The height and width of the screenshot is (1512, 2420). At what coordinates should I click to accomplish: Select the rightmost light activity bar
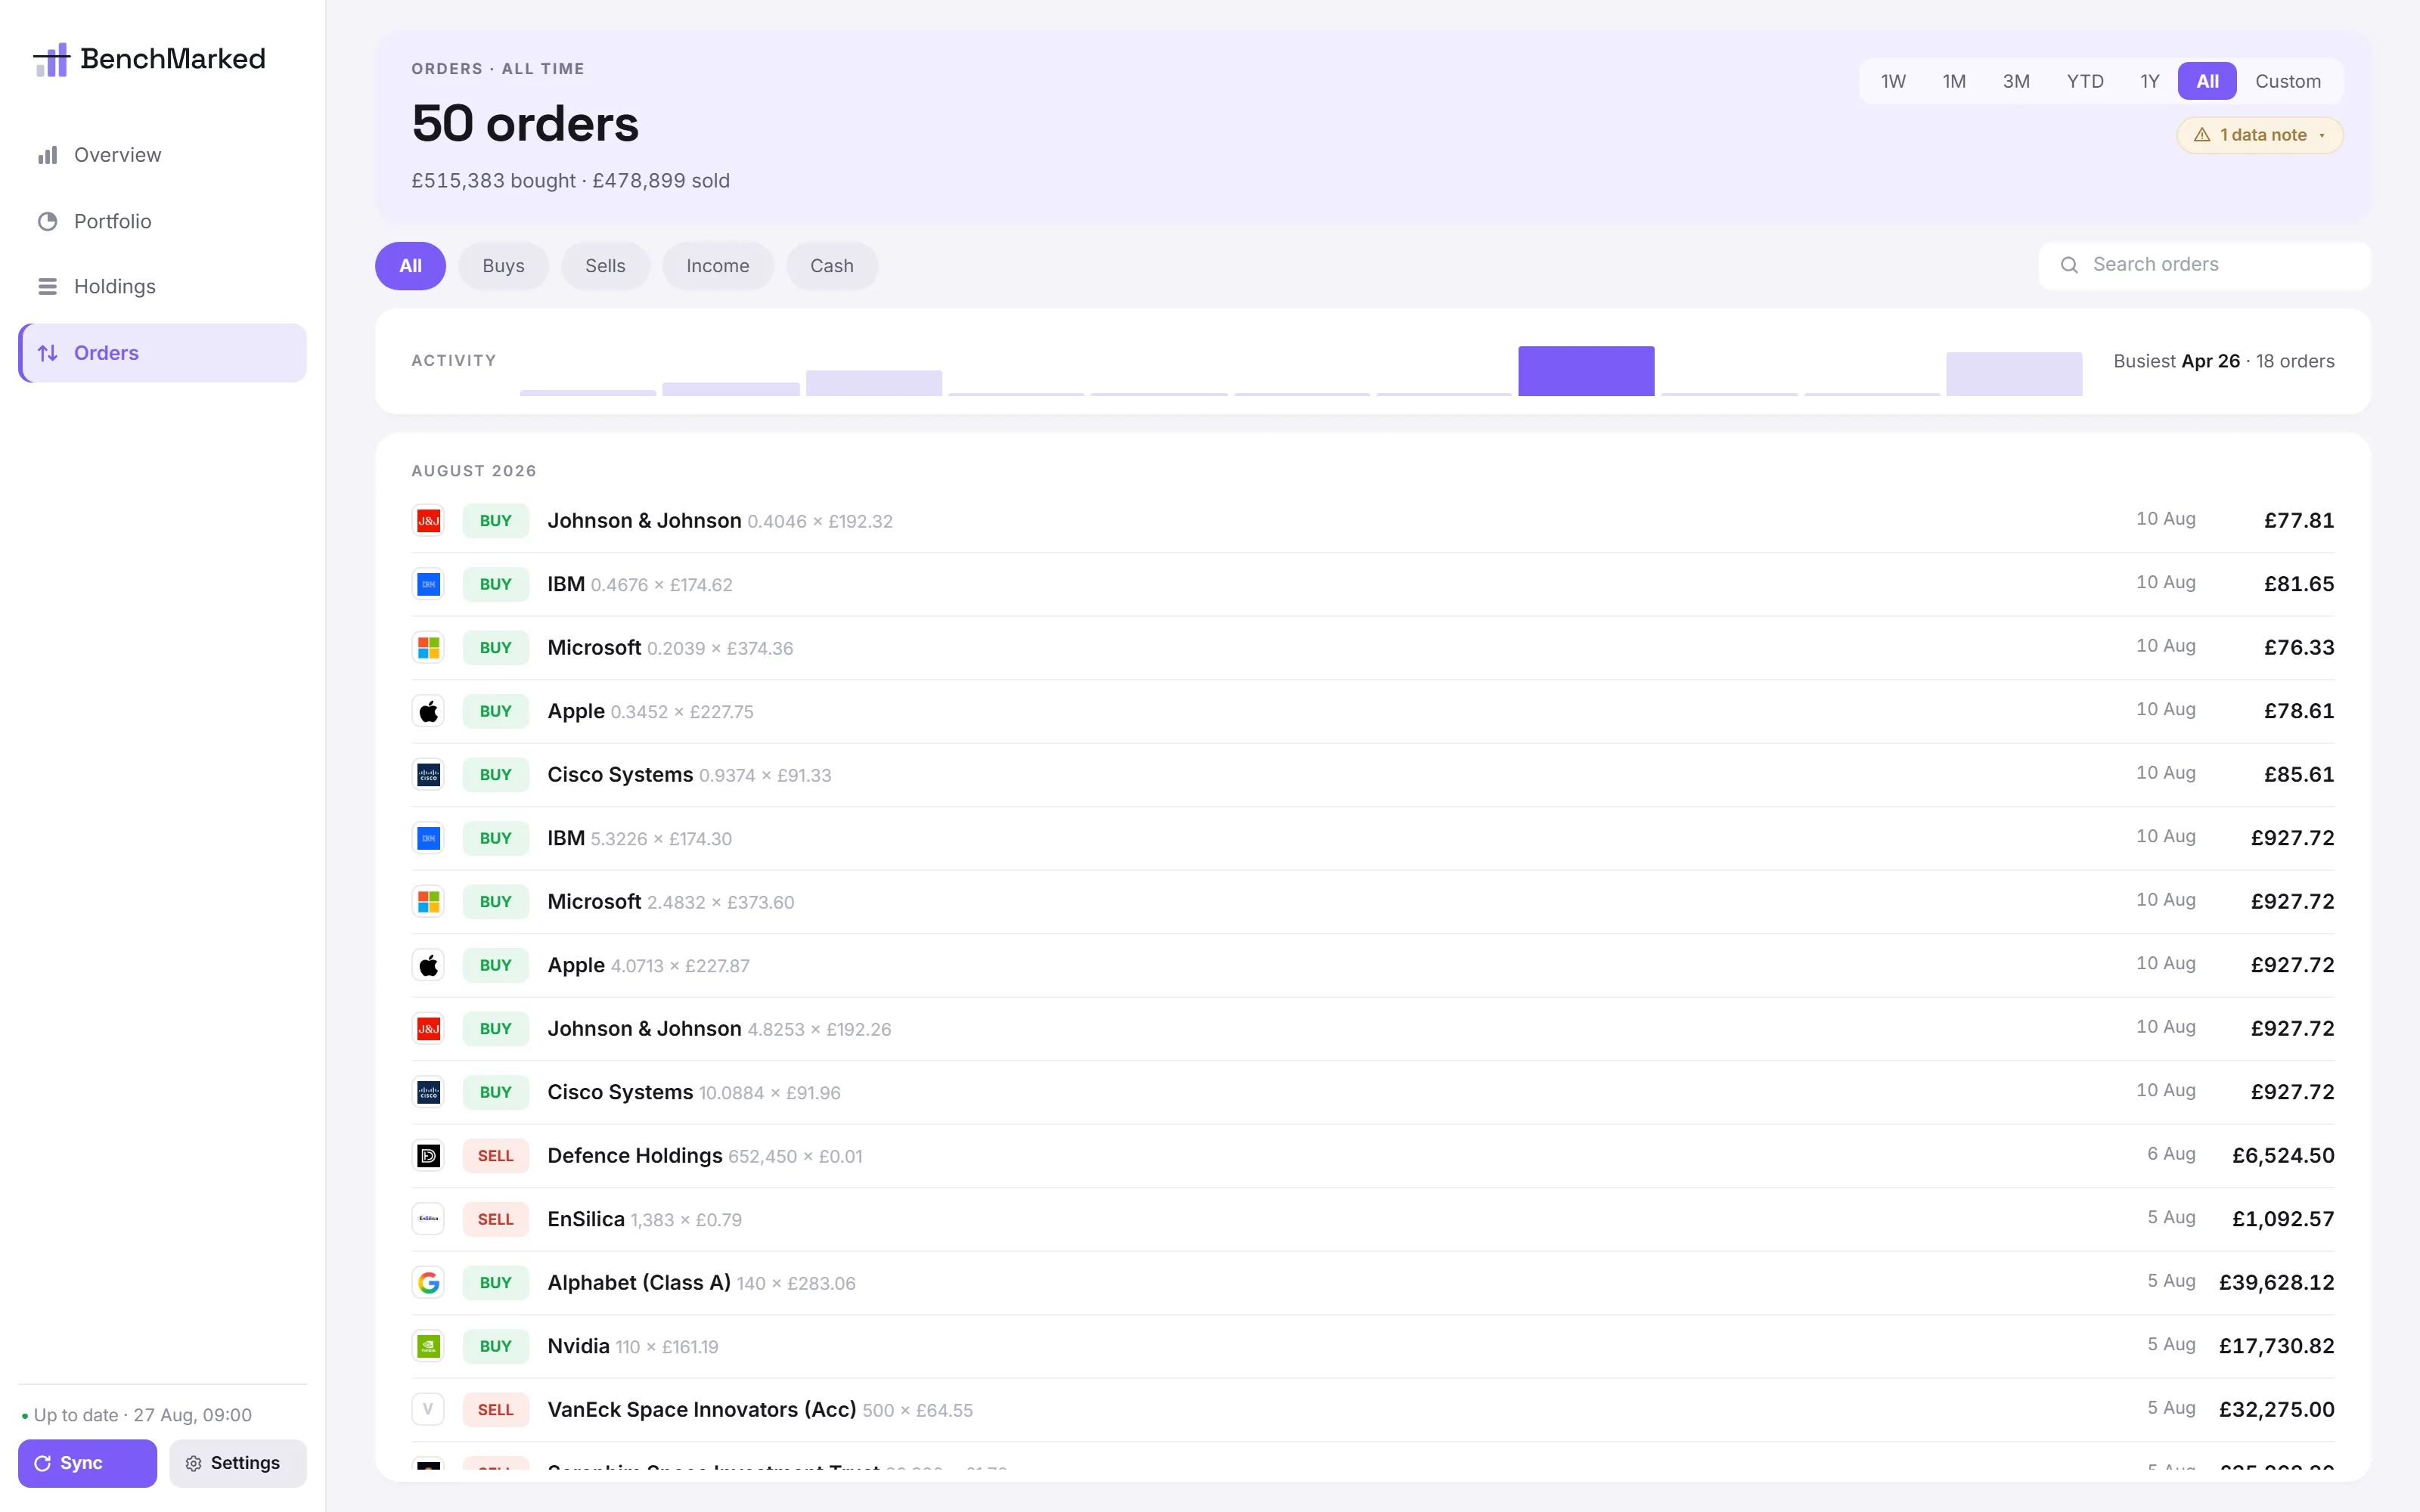pyautogui.click(x=2014, y=374)
